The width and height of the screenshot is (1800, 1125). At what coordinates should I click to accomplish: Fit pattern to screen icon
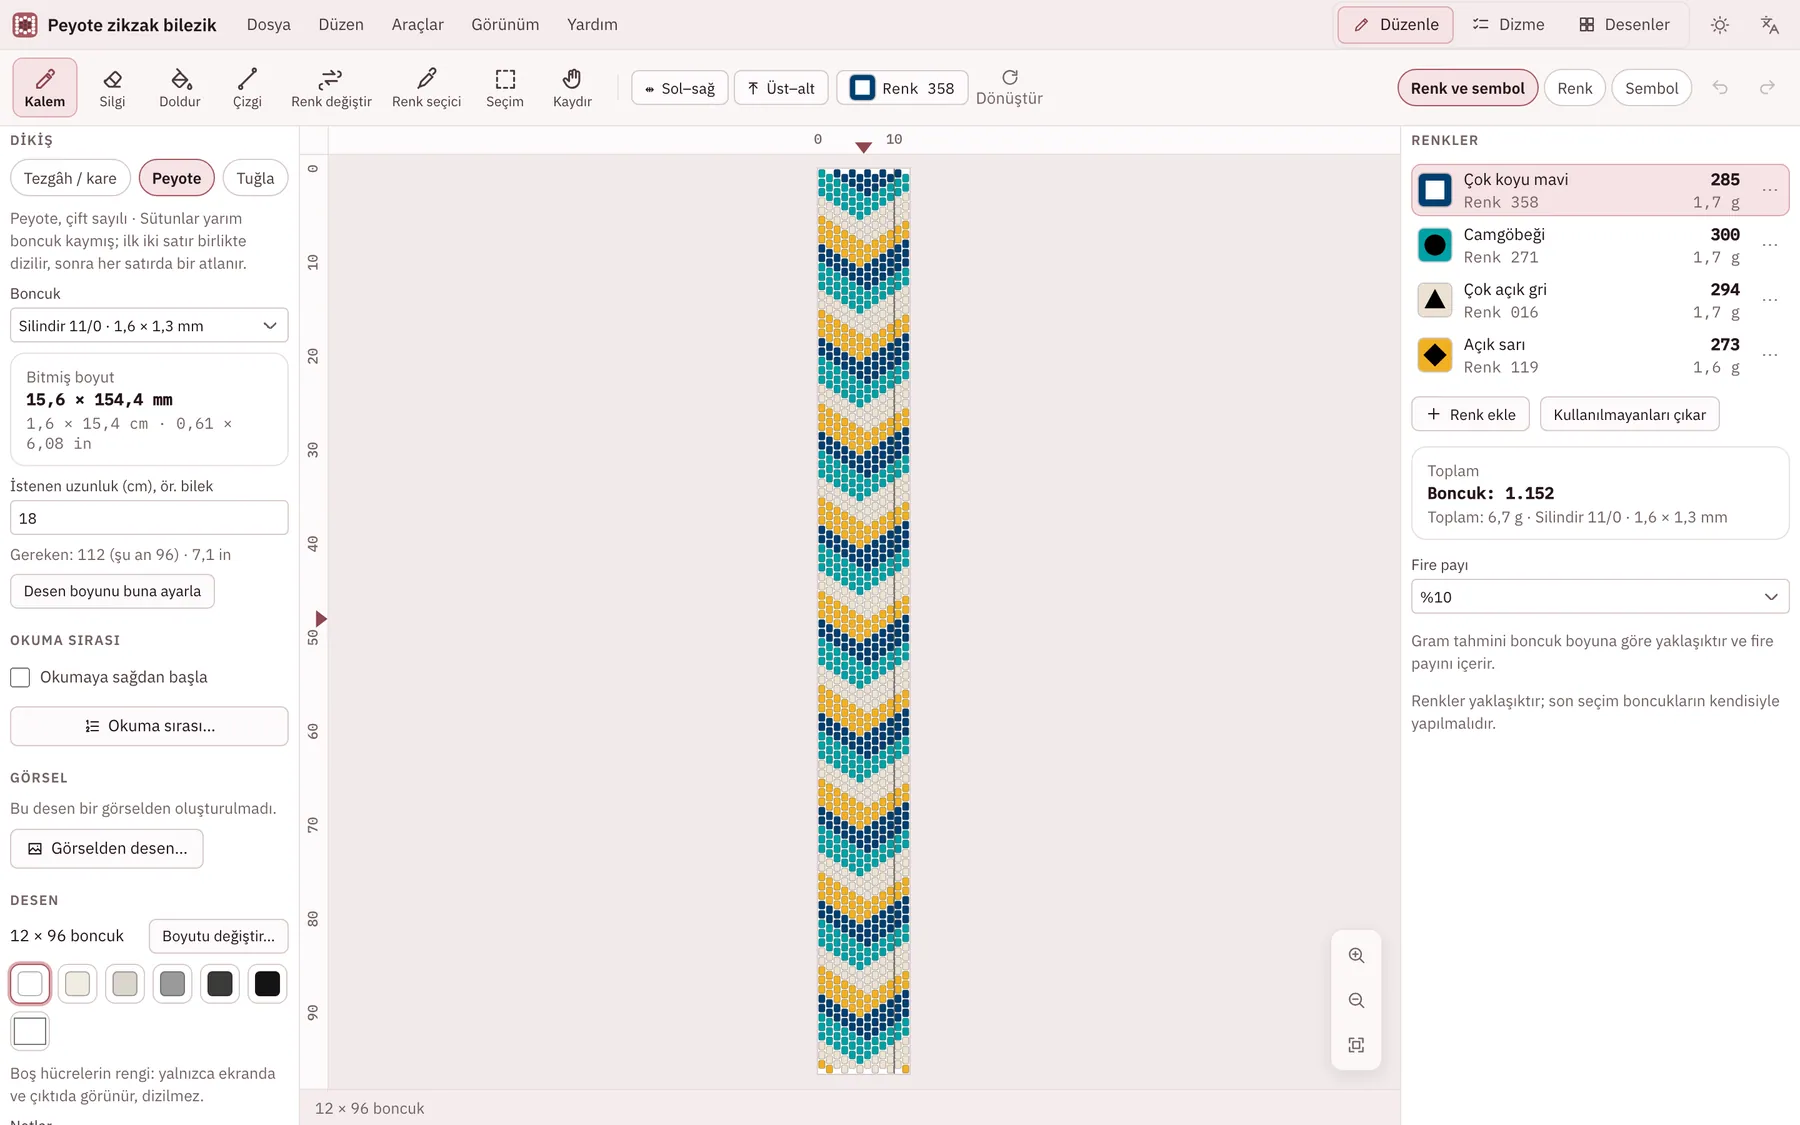click(x=1356, y=1045)
